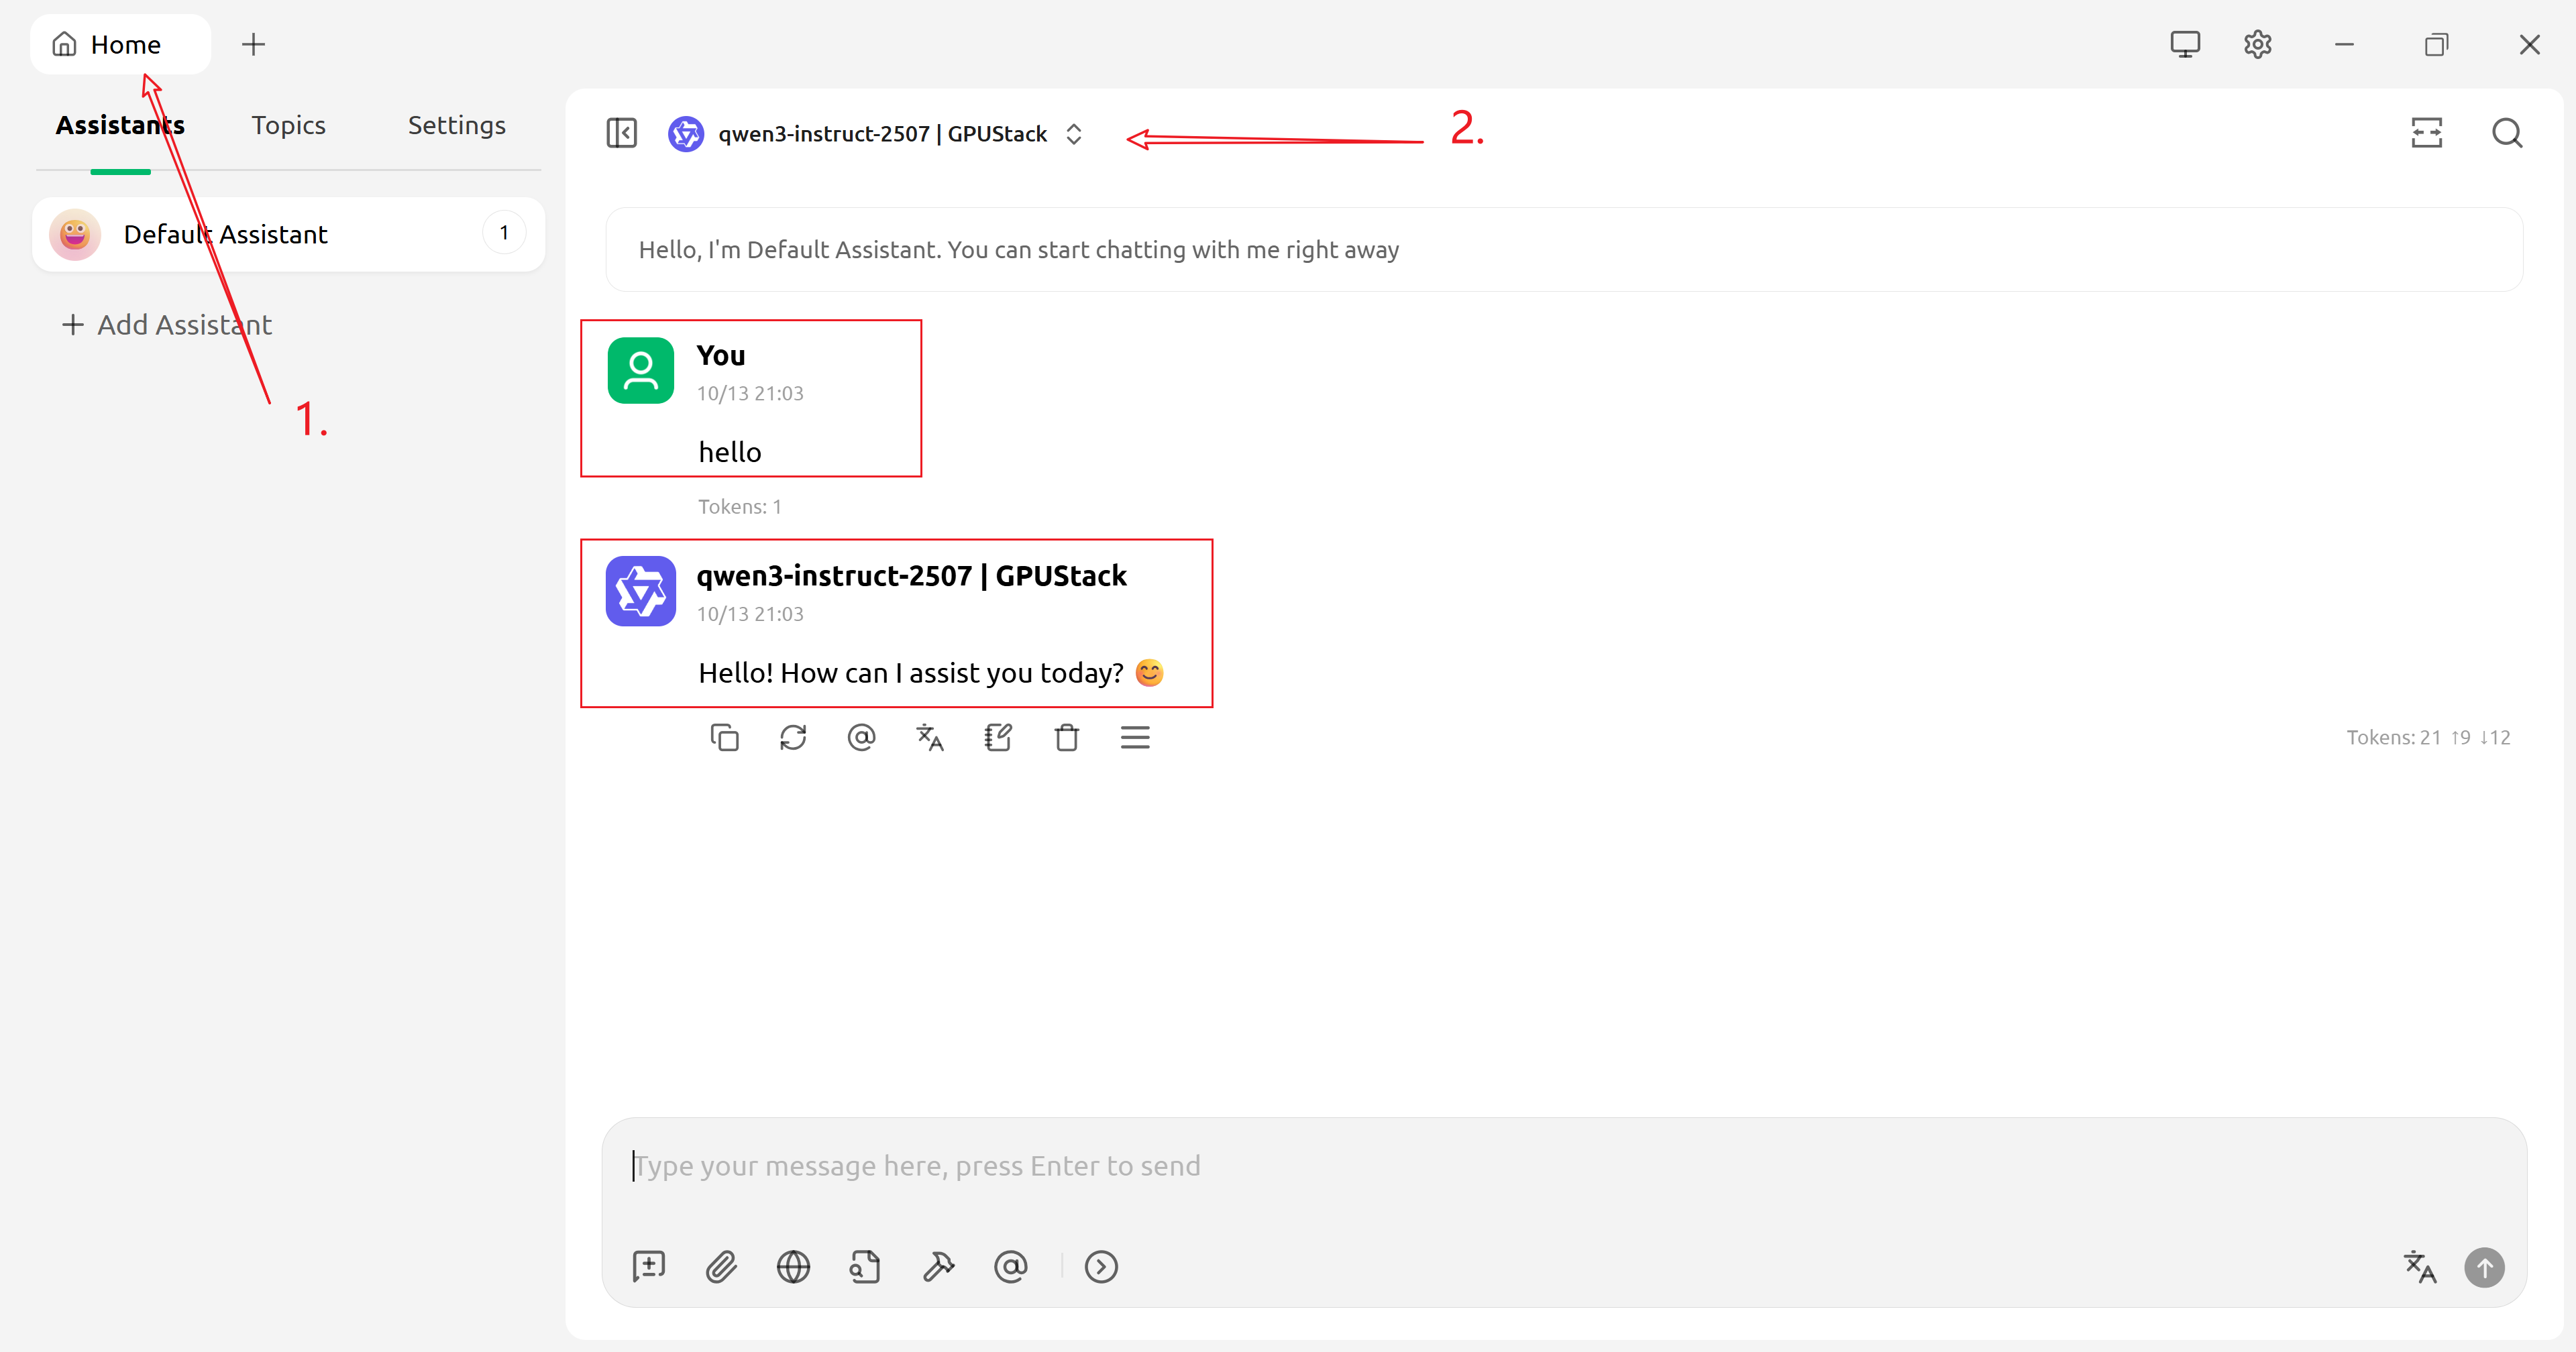Attach a file with the paperclip icon
Screen dimensions: 2576x1352
click(x=721, y=1267)
